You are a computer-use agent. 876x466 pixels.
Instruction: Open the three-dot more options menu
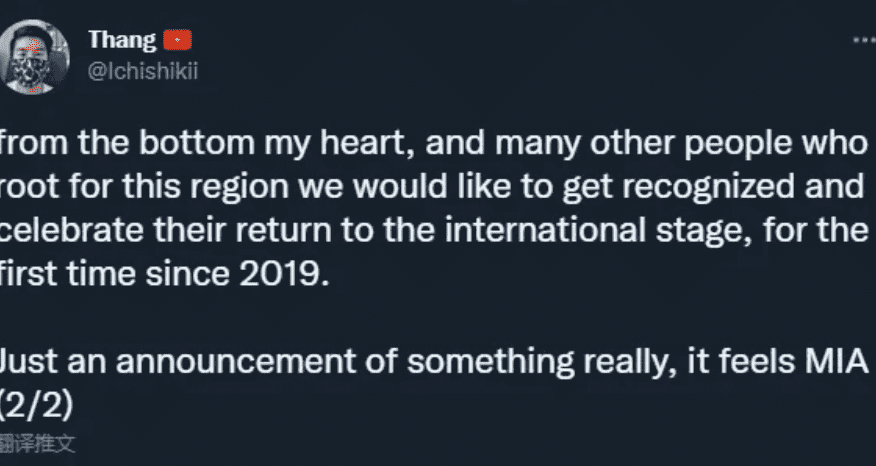865,40
